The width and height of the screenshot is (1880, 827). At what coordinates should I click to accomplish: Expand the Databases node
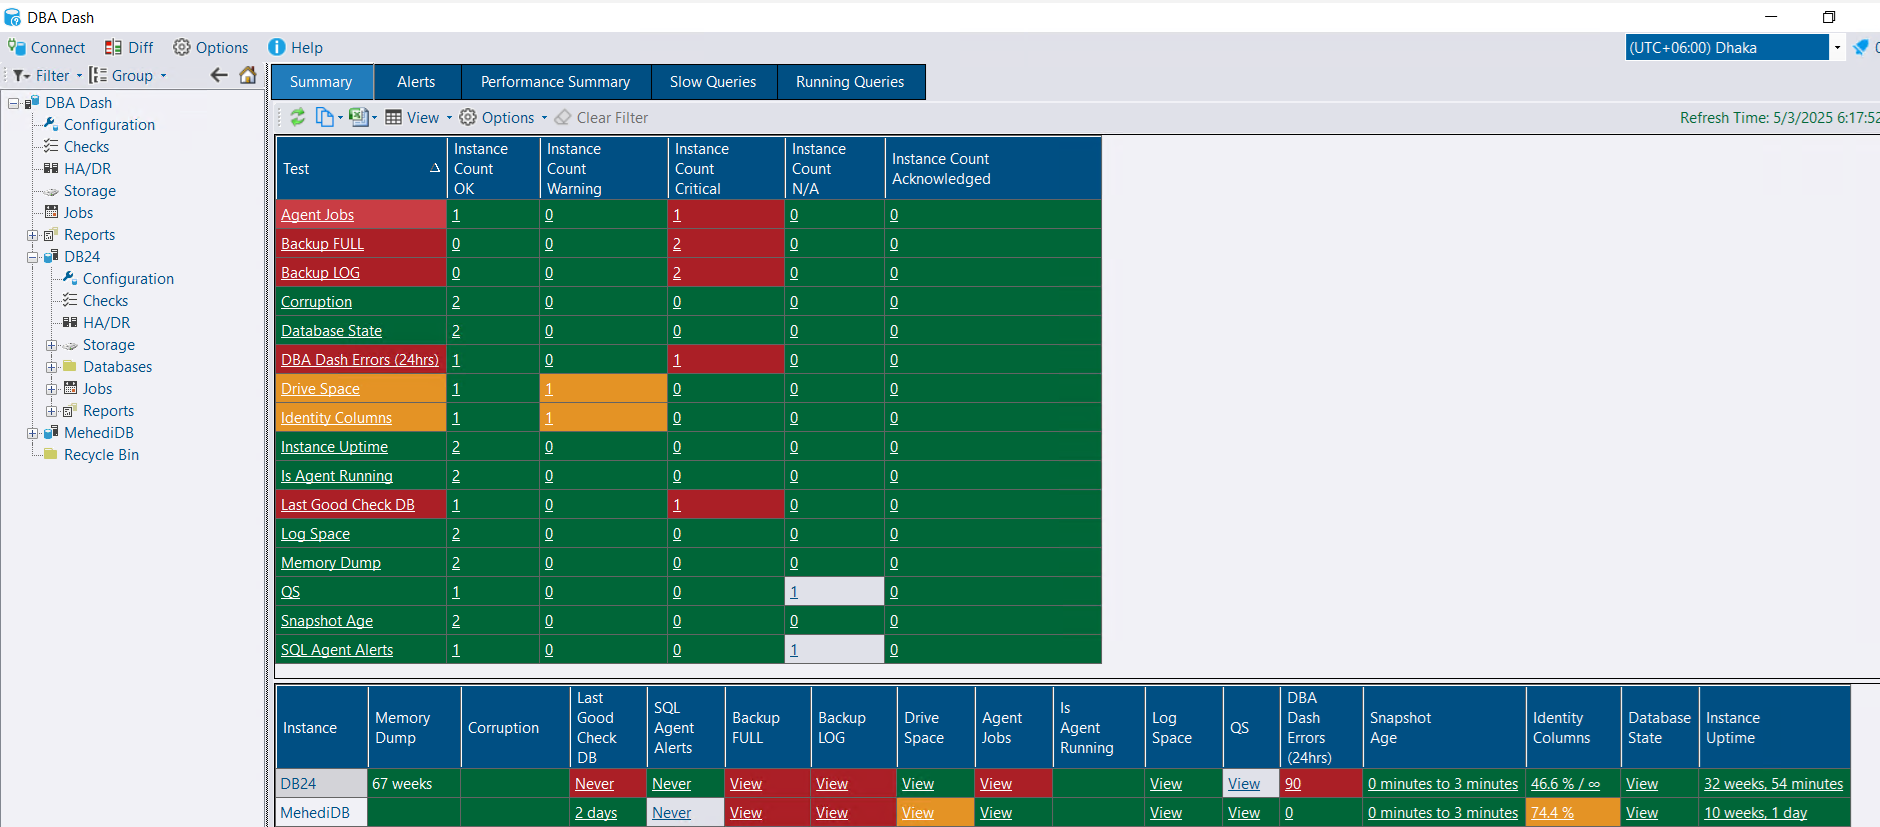coord(51,367)
